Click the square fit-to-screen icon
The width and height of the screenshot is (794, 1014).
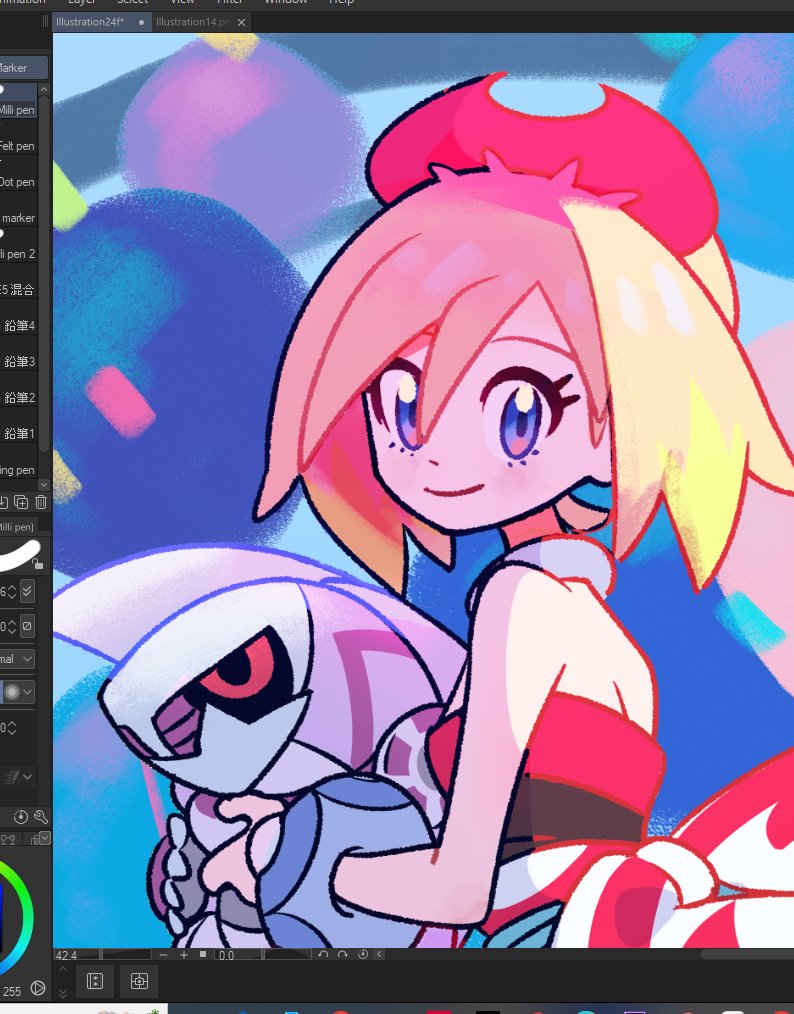pyautogui.click(x=202, y=955)
